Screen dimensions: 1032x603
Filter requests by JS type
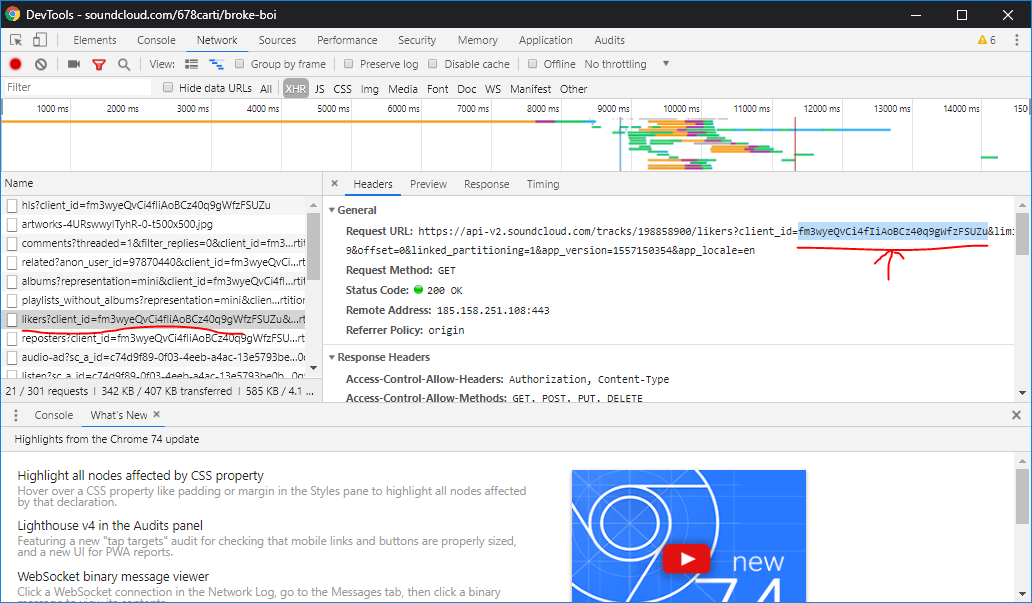pyautogui.click(x=319, y=88)
